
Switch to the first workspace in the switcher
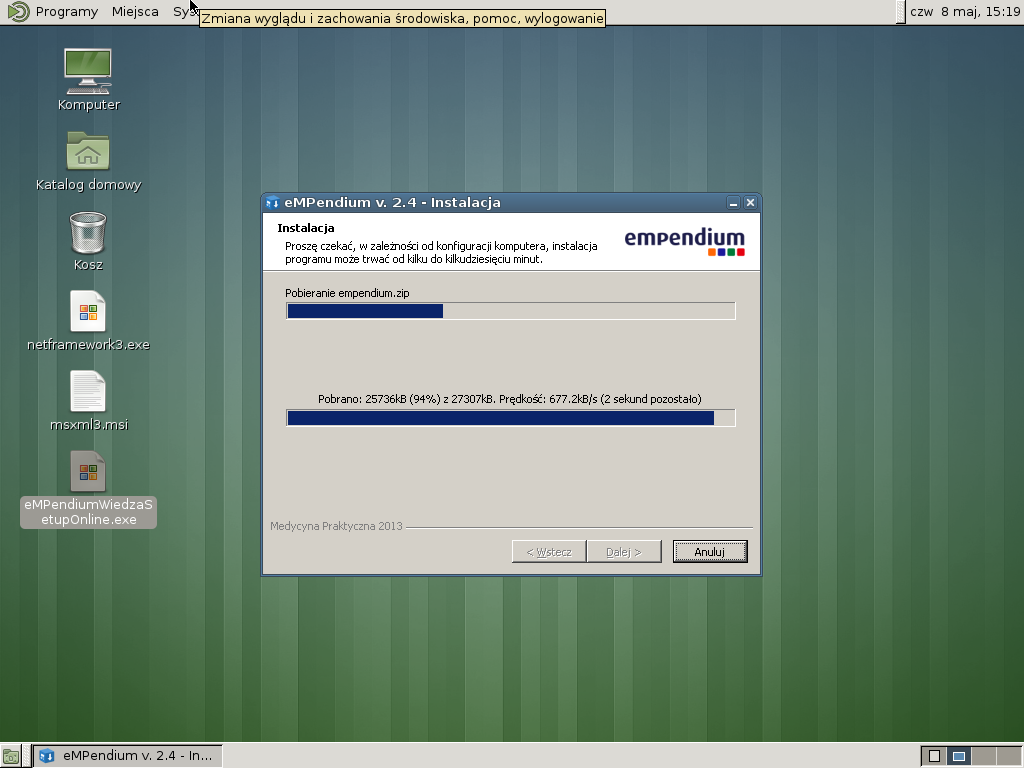934,756
